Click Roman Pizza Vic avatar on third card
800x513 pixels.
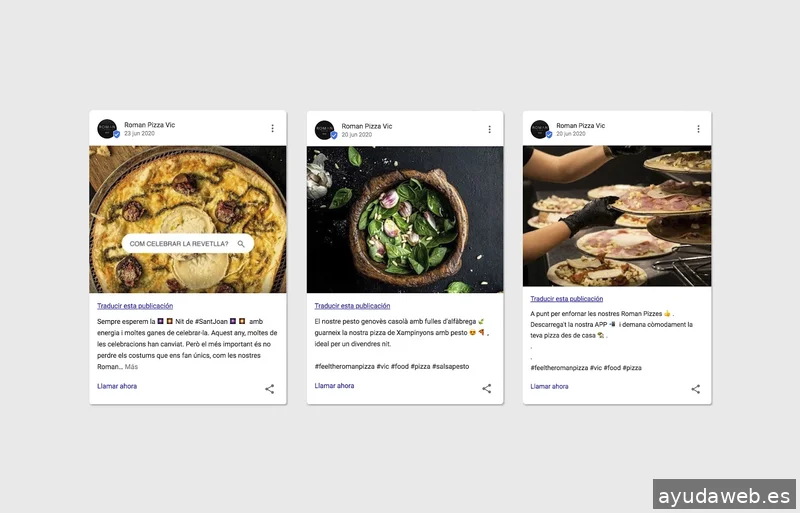click(540, 129)
